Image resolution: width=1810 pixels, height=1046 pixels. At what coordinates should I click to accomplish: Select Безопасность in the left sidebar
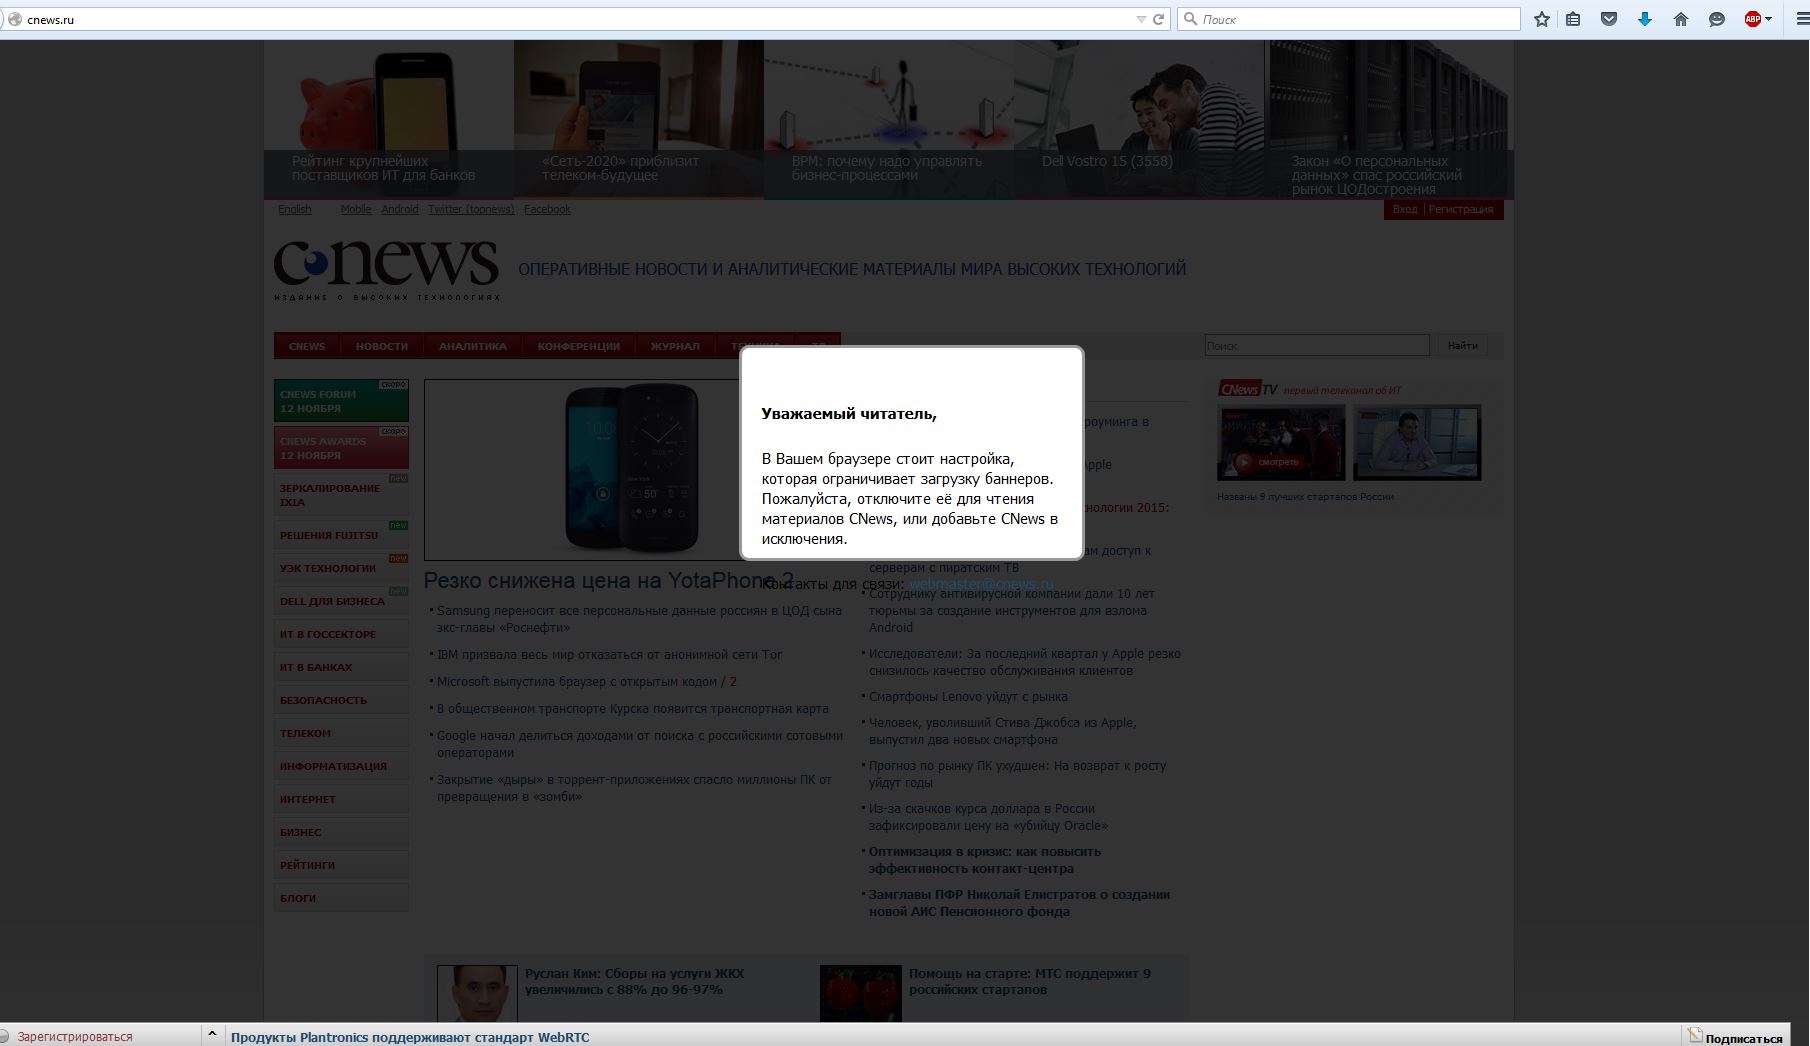pyautogui.click(x=323, y=700)
